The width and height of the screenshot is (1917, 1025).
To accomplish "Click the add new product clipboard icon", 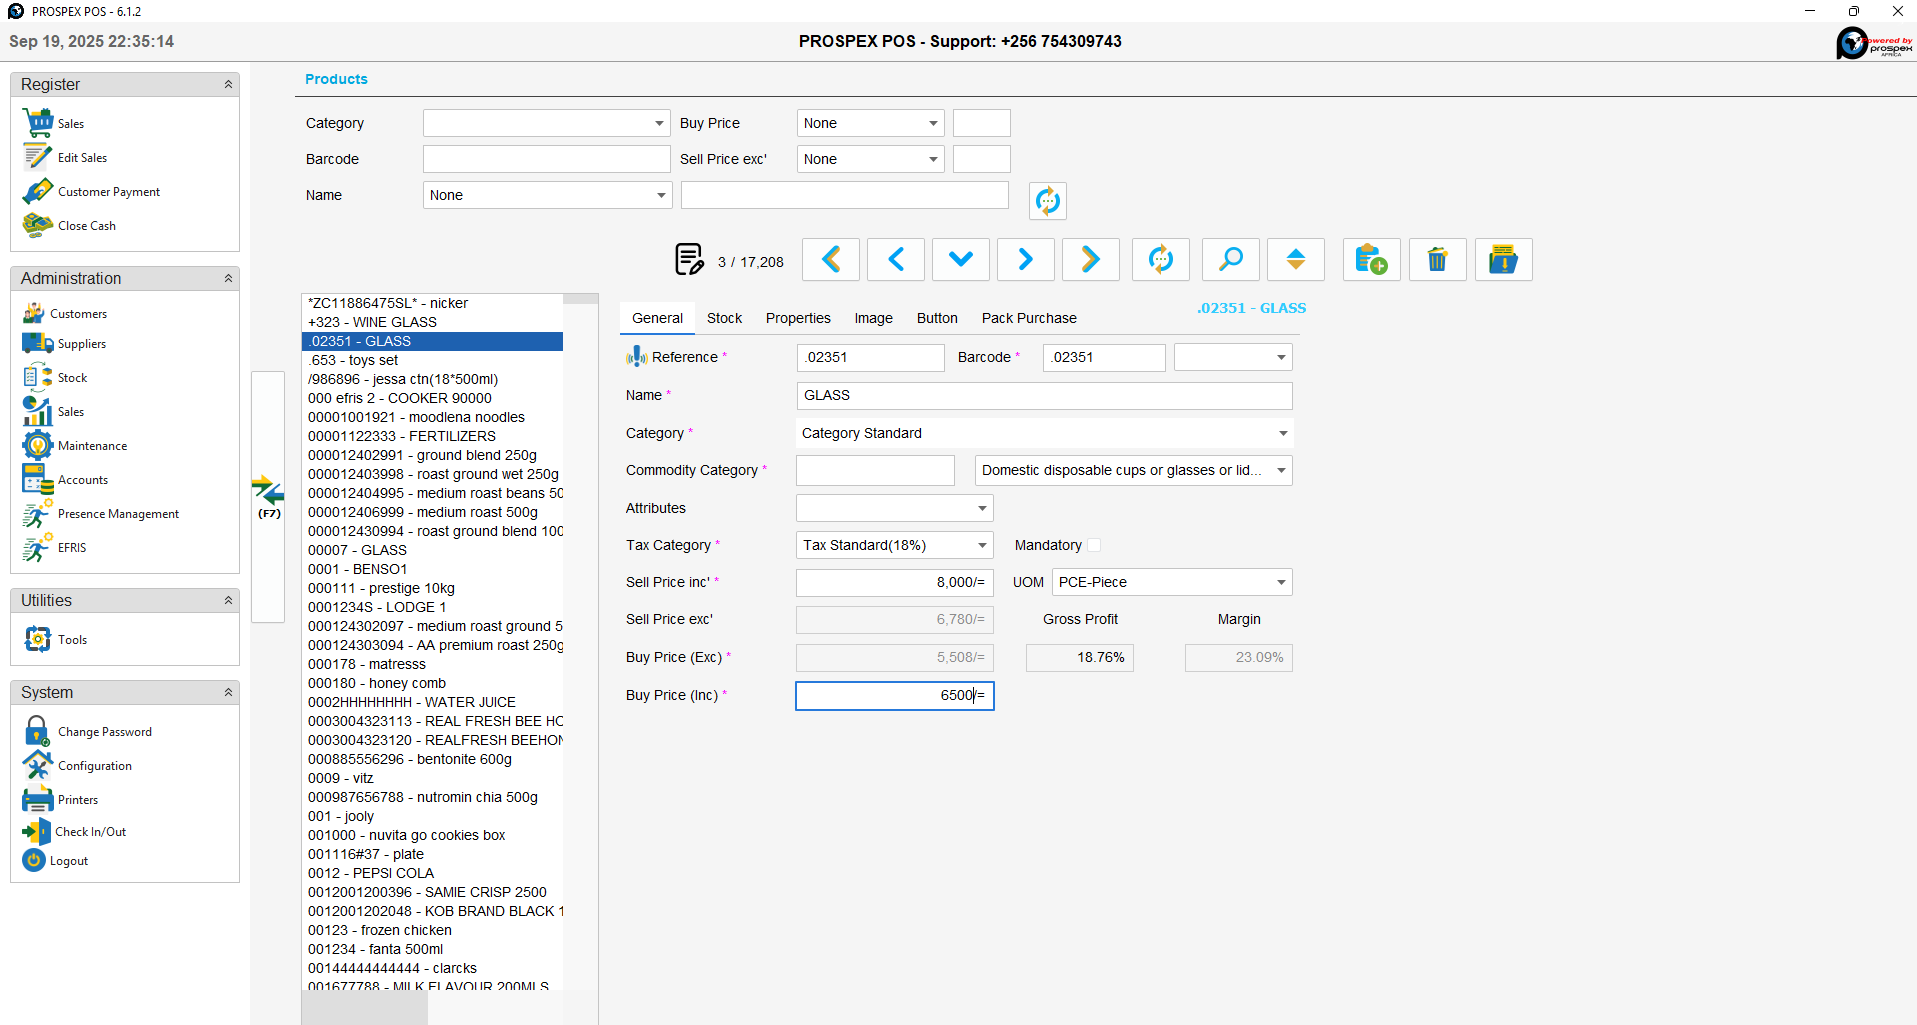I will click(x=1371, y=259).
